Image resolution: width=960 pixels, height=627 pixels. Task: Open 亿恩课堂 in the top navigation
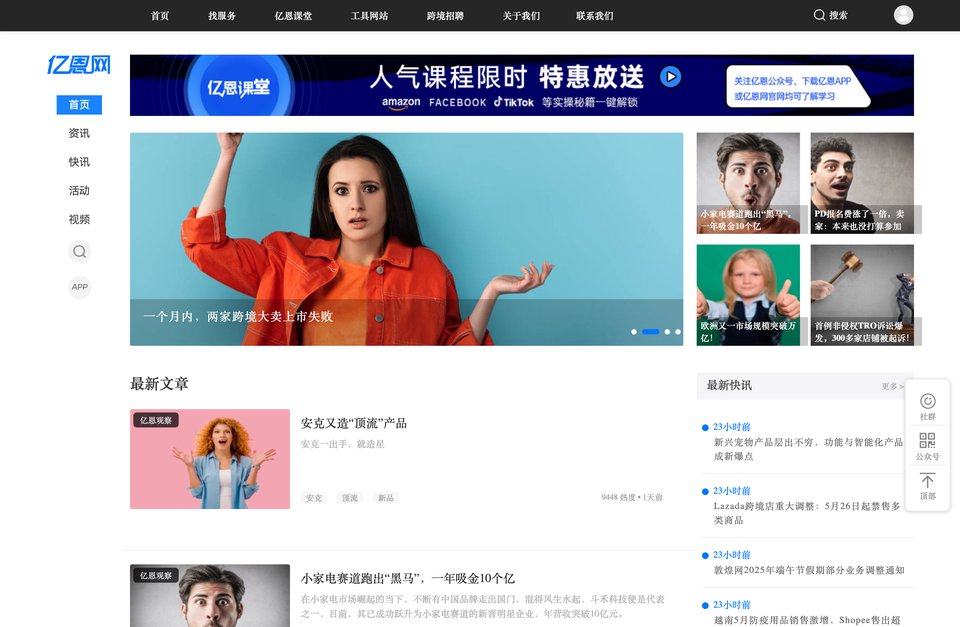point(293,16)
